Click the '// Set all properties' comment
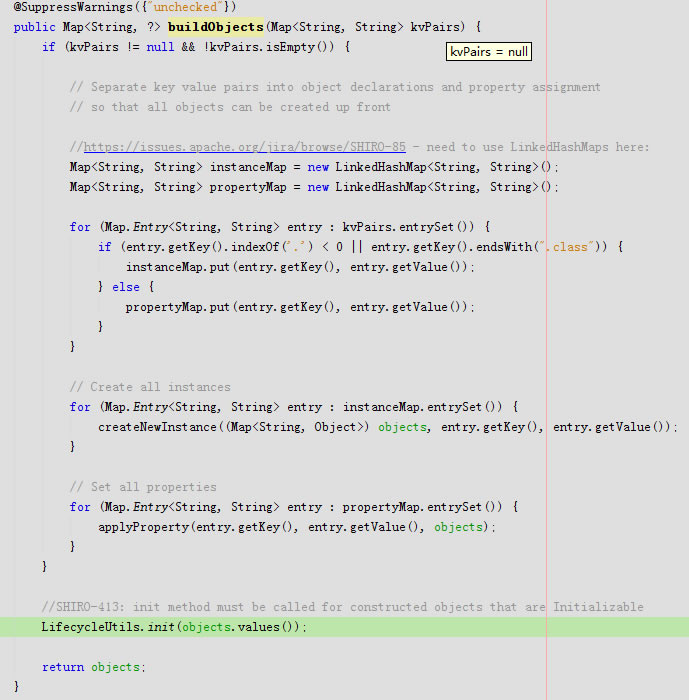The height and width of the screenshot is (700, 689). pyautogui.click(x=143, y=487)
